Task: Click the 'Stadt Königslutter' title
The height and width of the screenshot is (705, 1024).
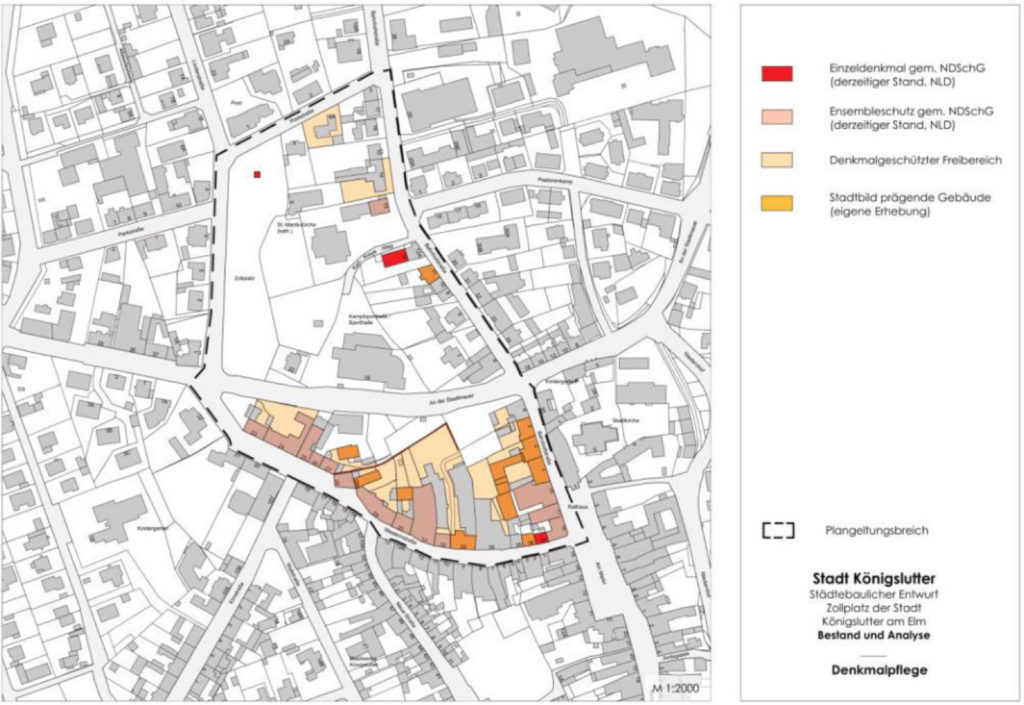Action: (x=875, y=579)
